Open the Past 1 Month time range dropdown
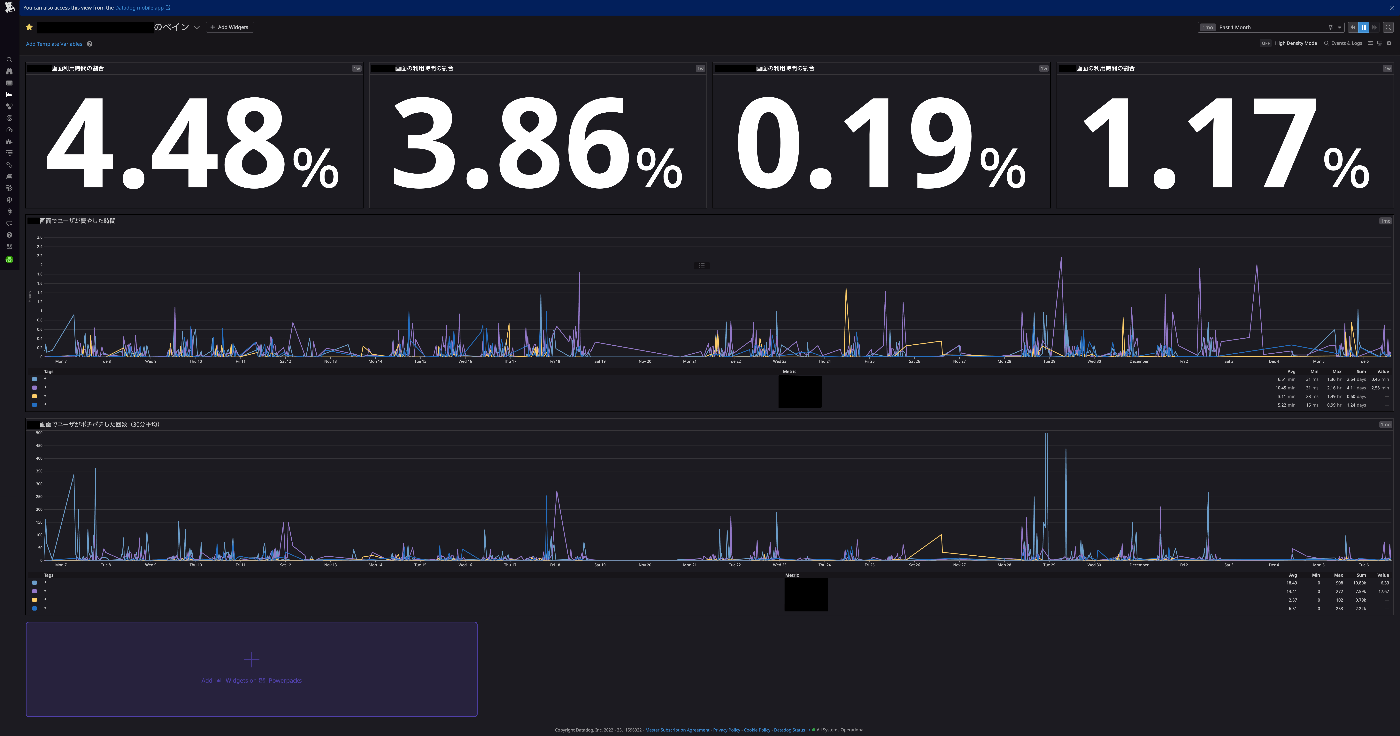This screenshot has width=1400, height=736. pyautogui.click(x=1271, y=27)
